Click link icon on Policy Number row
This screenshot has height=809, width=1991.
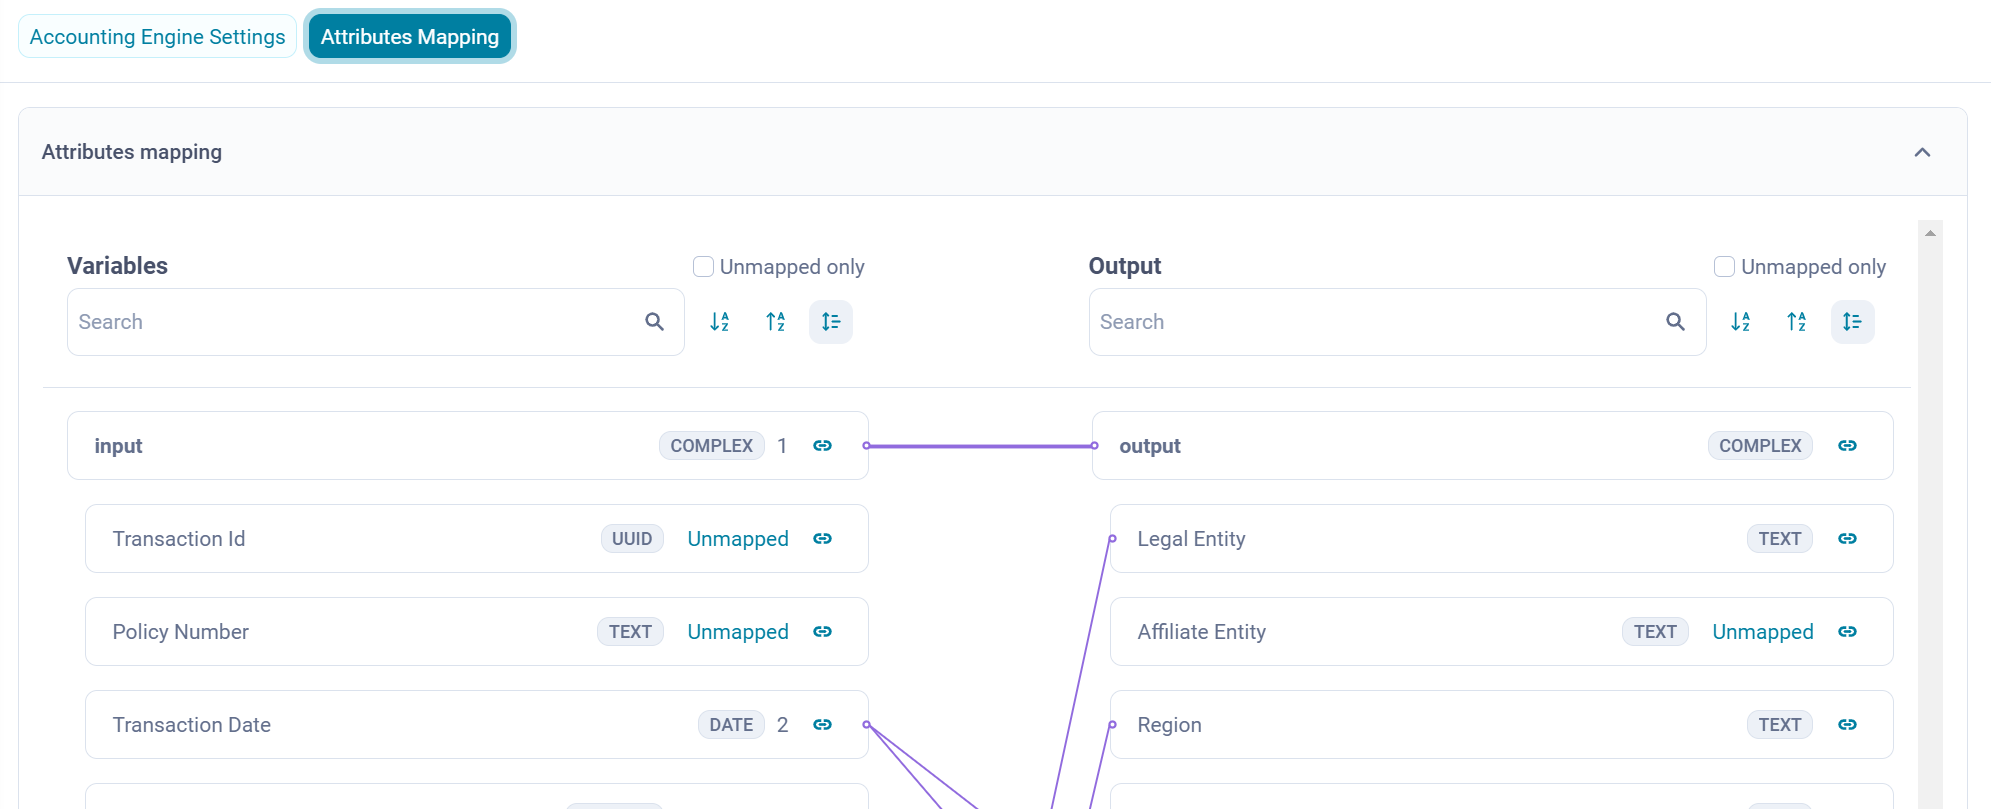pos(822,632)
